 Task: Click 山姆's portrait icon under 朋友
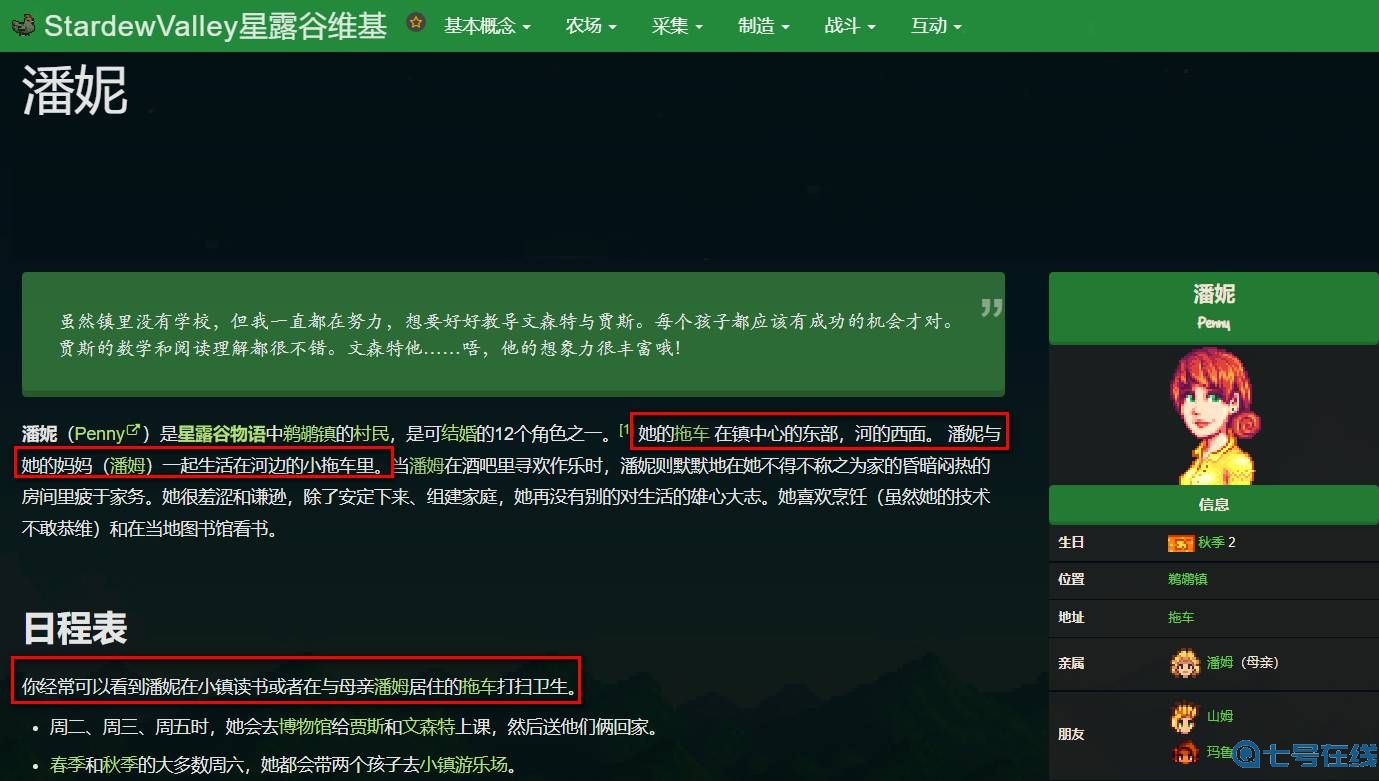tap(1184, 717)
